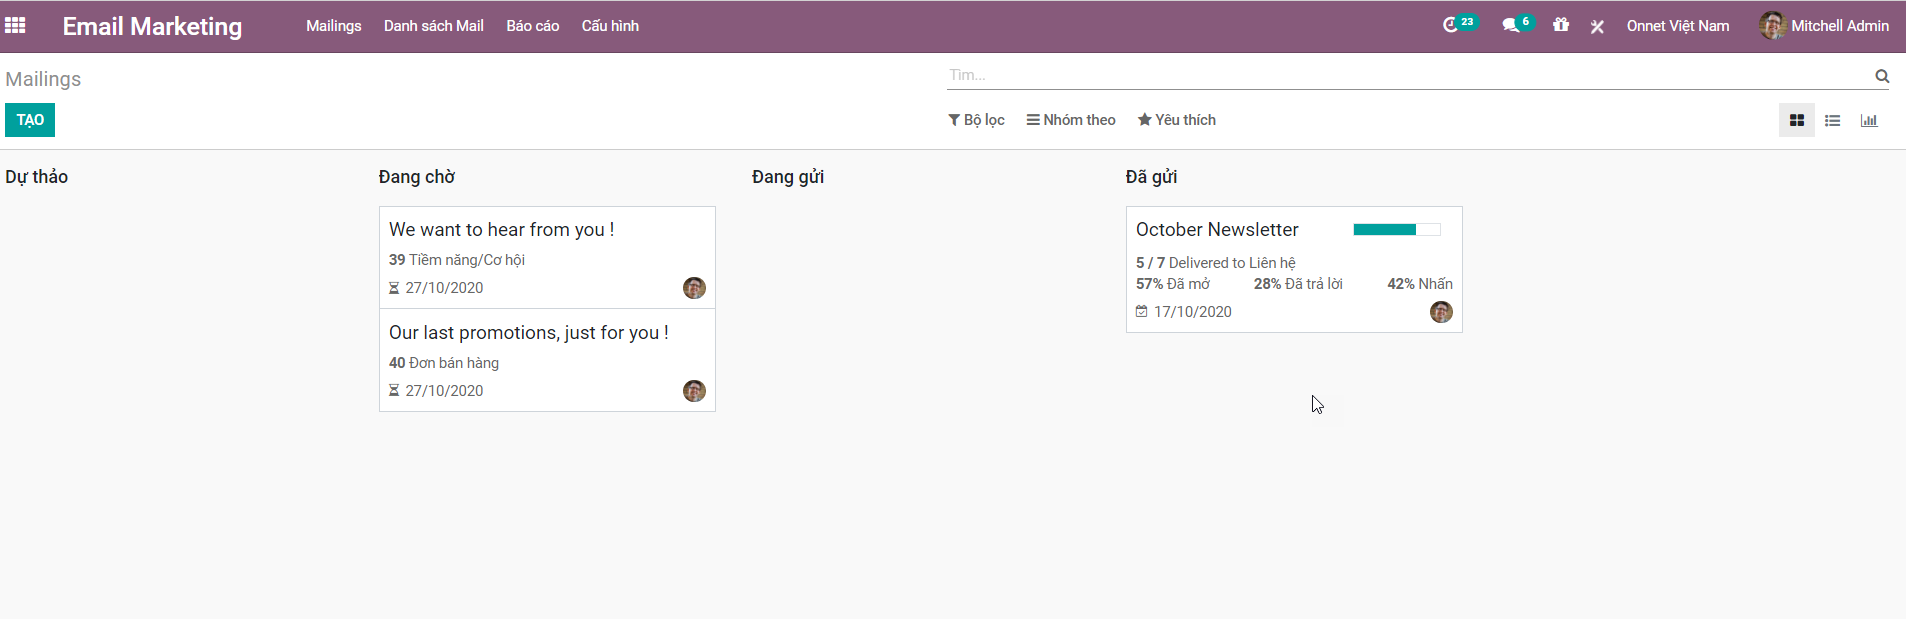Click the search magnifier icon
The width and height of the screenshot is (1906, 619).
(x=1882, y=76)
